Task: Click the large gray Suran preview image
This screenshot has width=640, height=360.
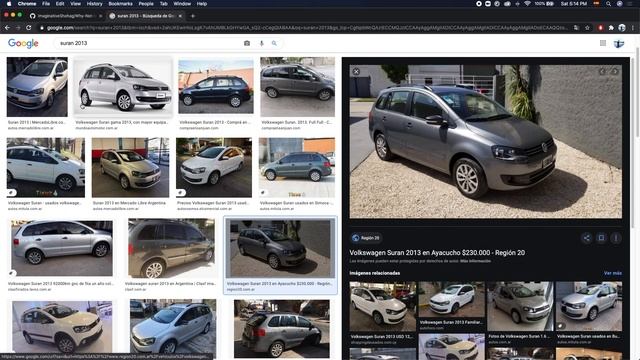Action: (486, 142)
